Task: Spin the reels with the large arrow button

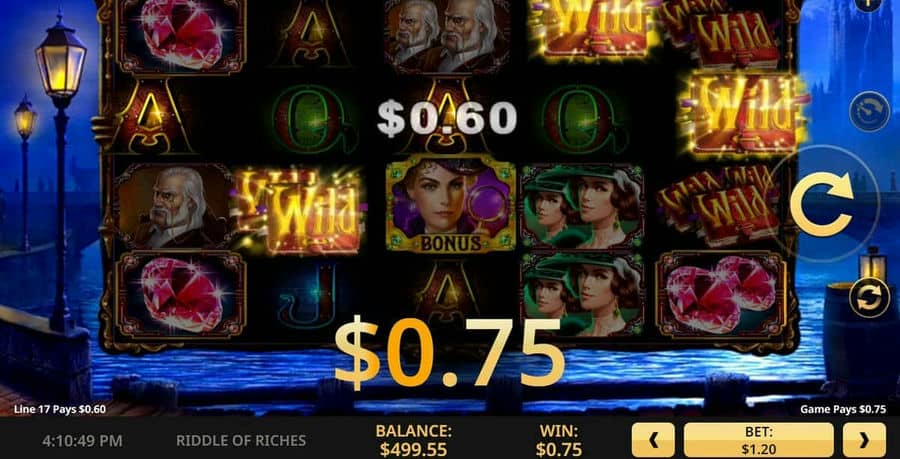Action: click(821, 204)
